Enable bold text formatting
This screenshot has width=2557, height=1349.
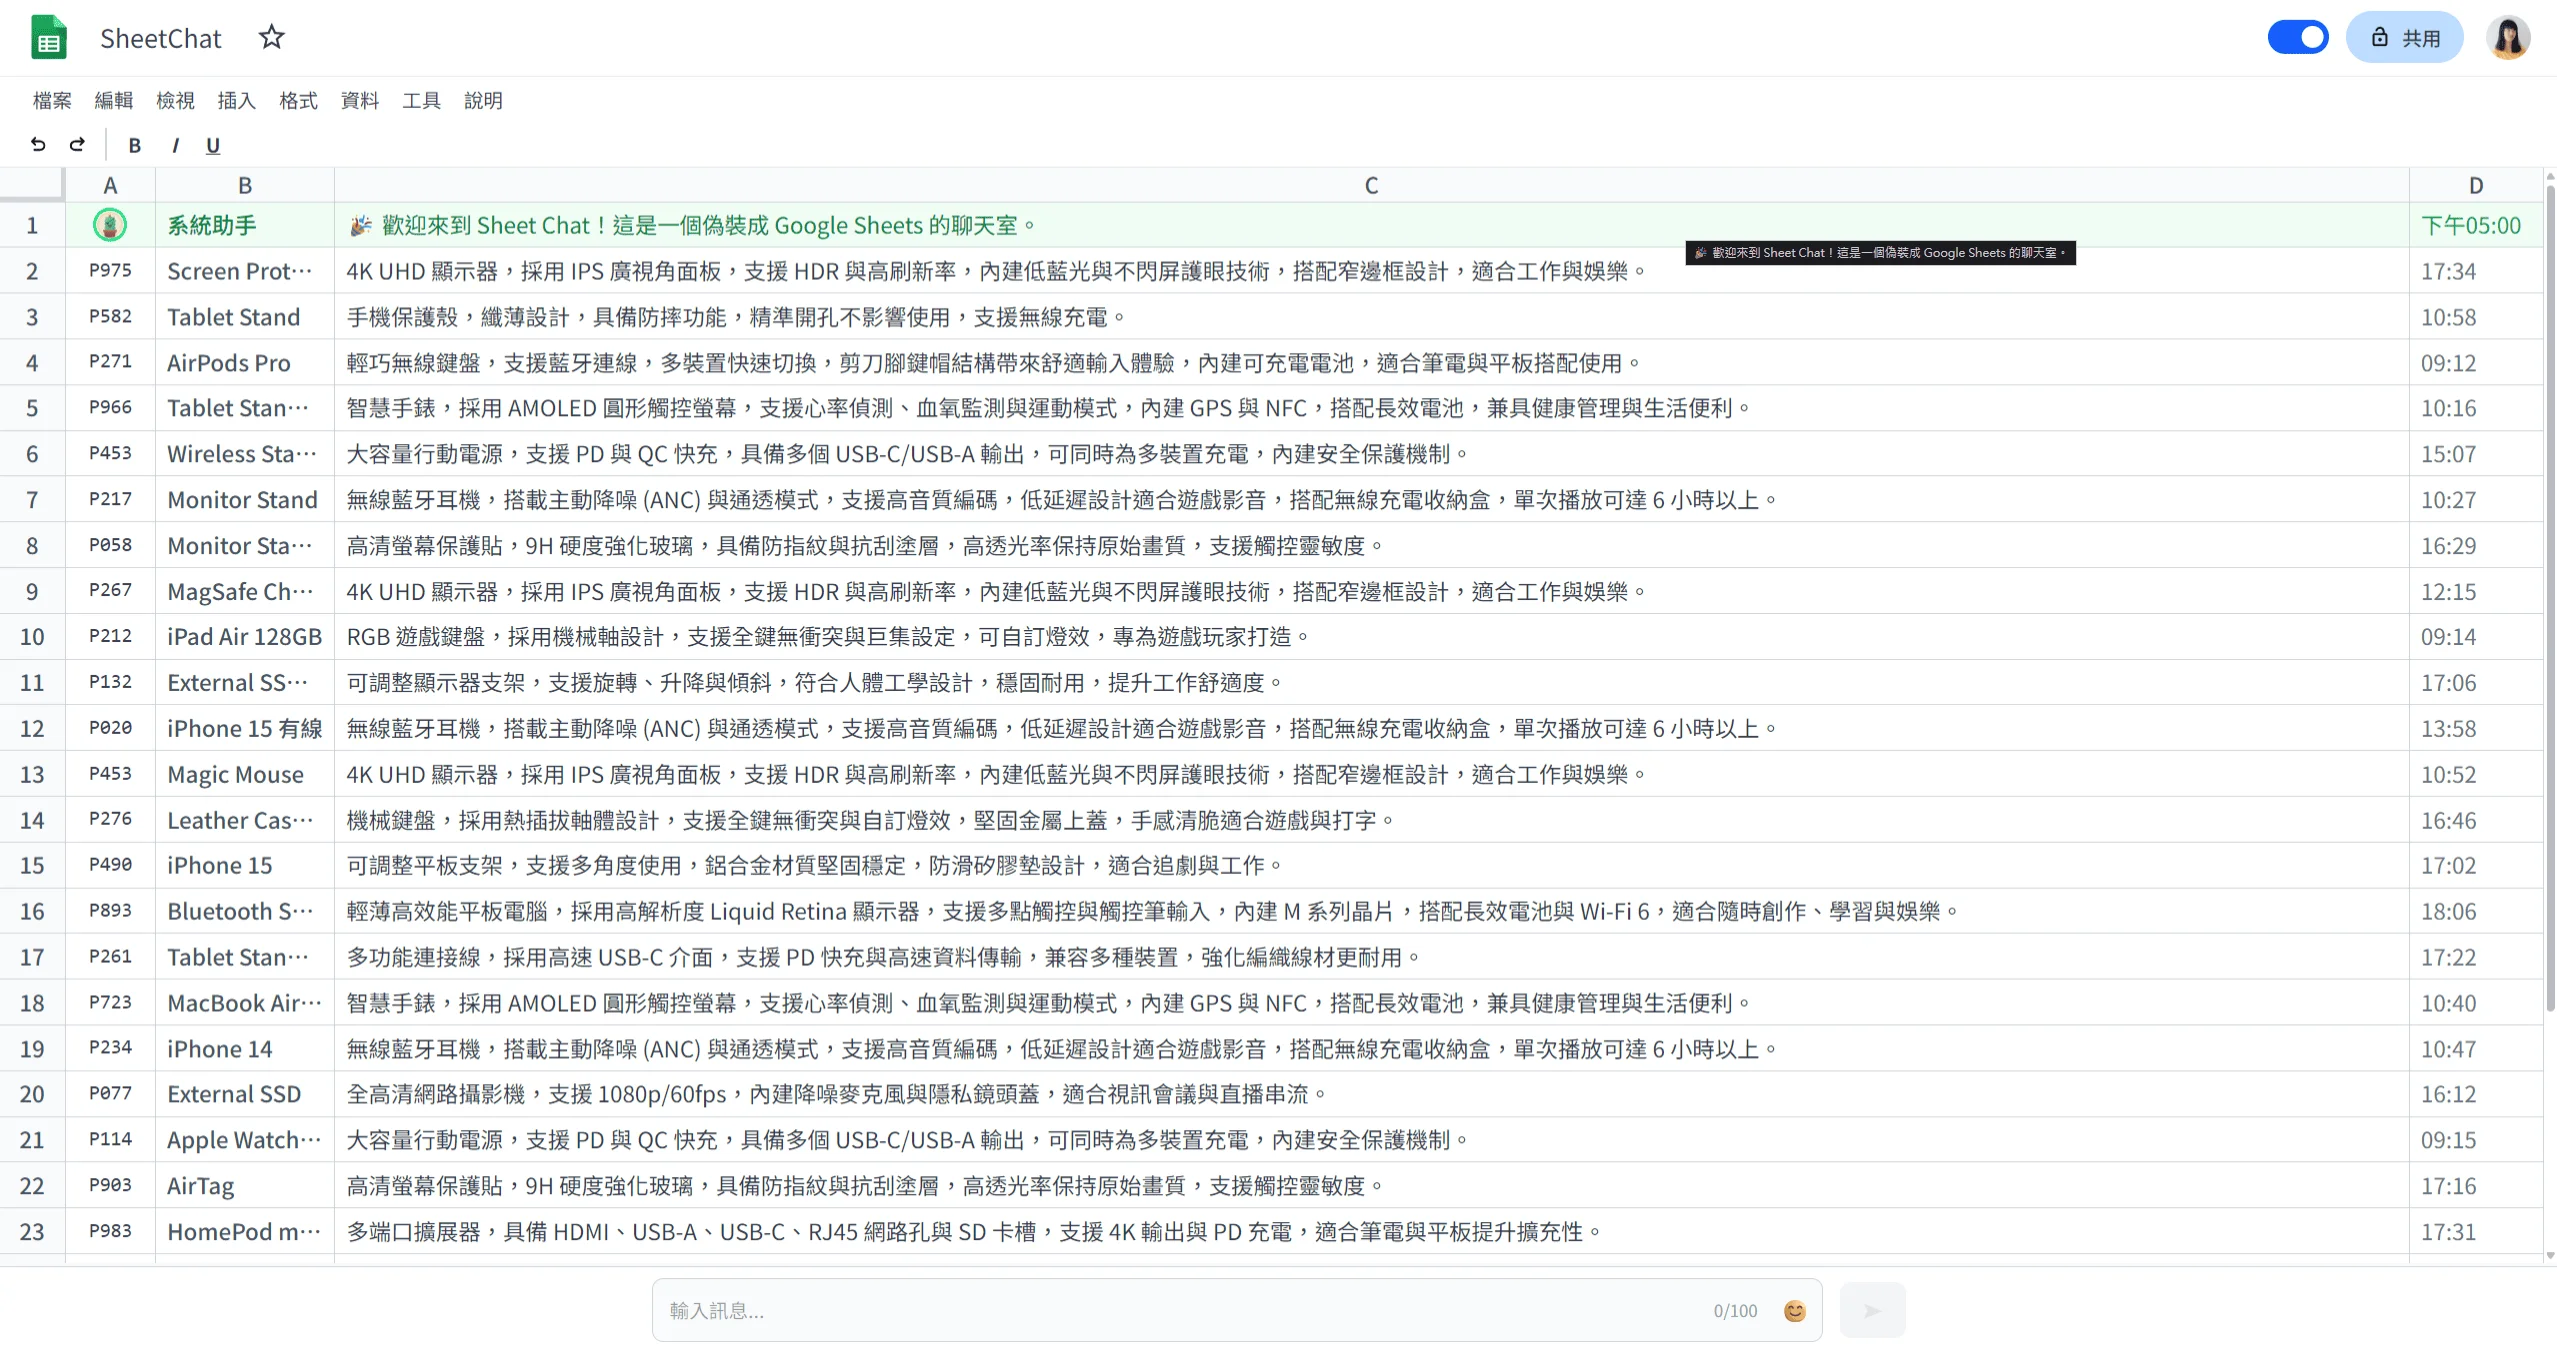134,145
